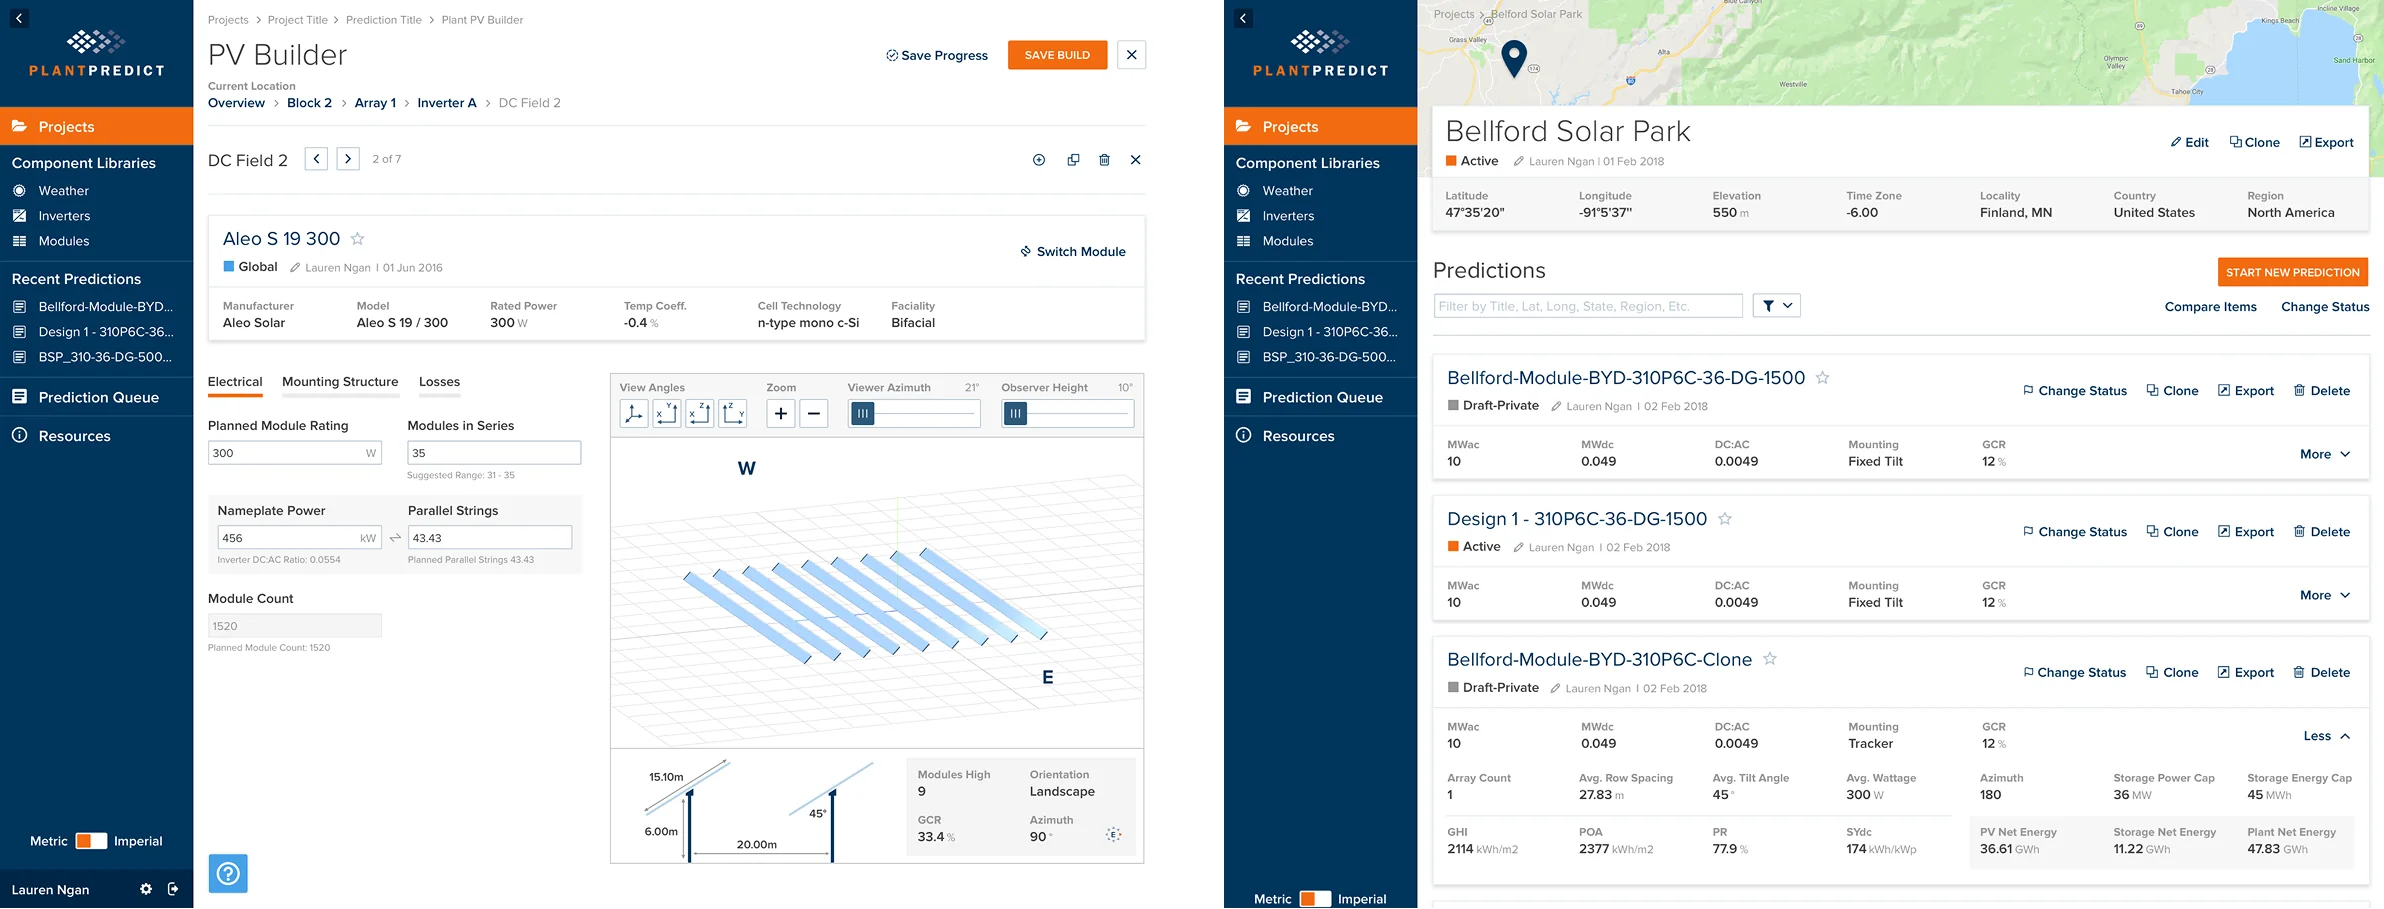Open the Inverters component library
Screen dimensions: 2384x909
coord(65,215)
